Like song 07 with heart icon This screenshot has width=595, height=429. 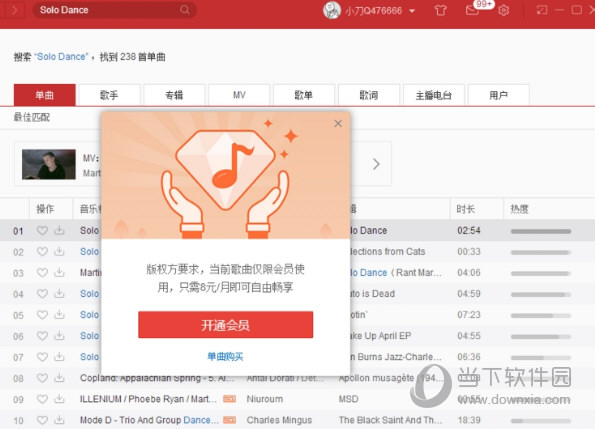tap(42, 357)
